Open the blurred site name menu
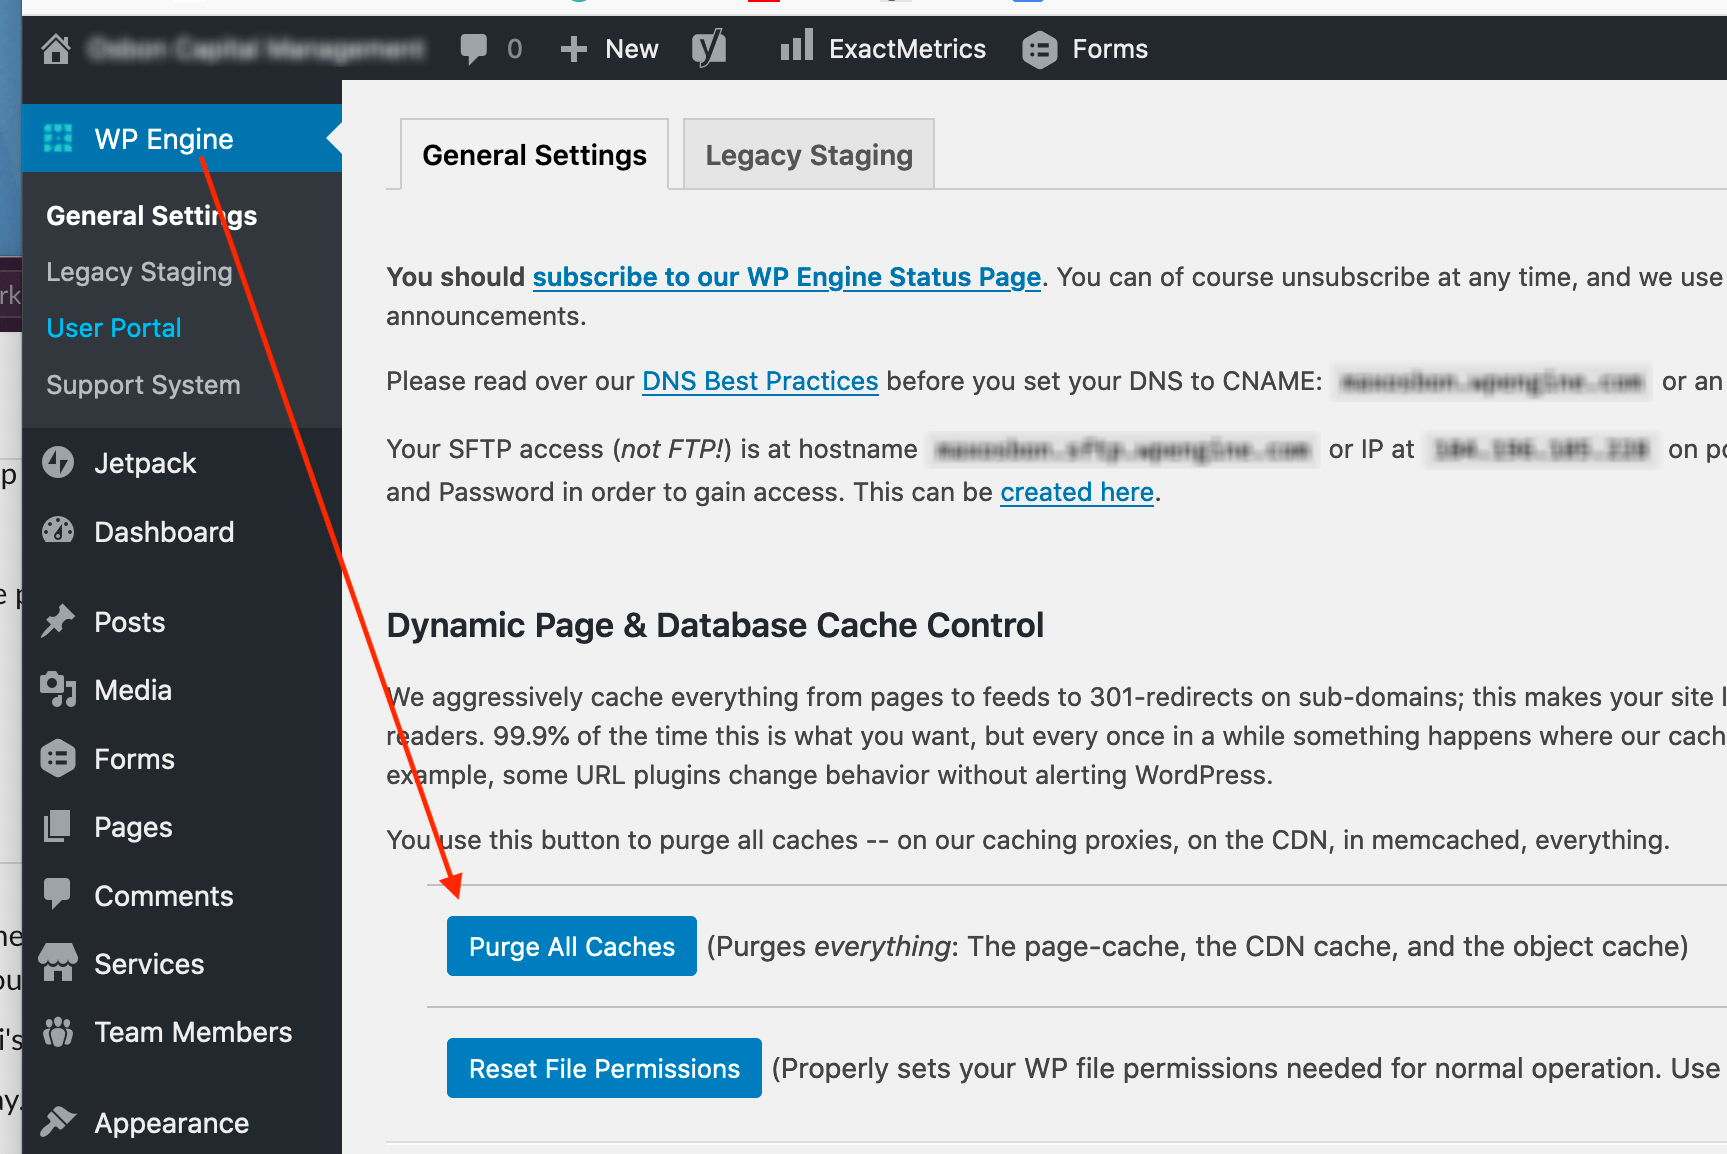This screenshot has height=1154, width=1727. coord(256,48)
